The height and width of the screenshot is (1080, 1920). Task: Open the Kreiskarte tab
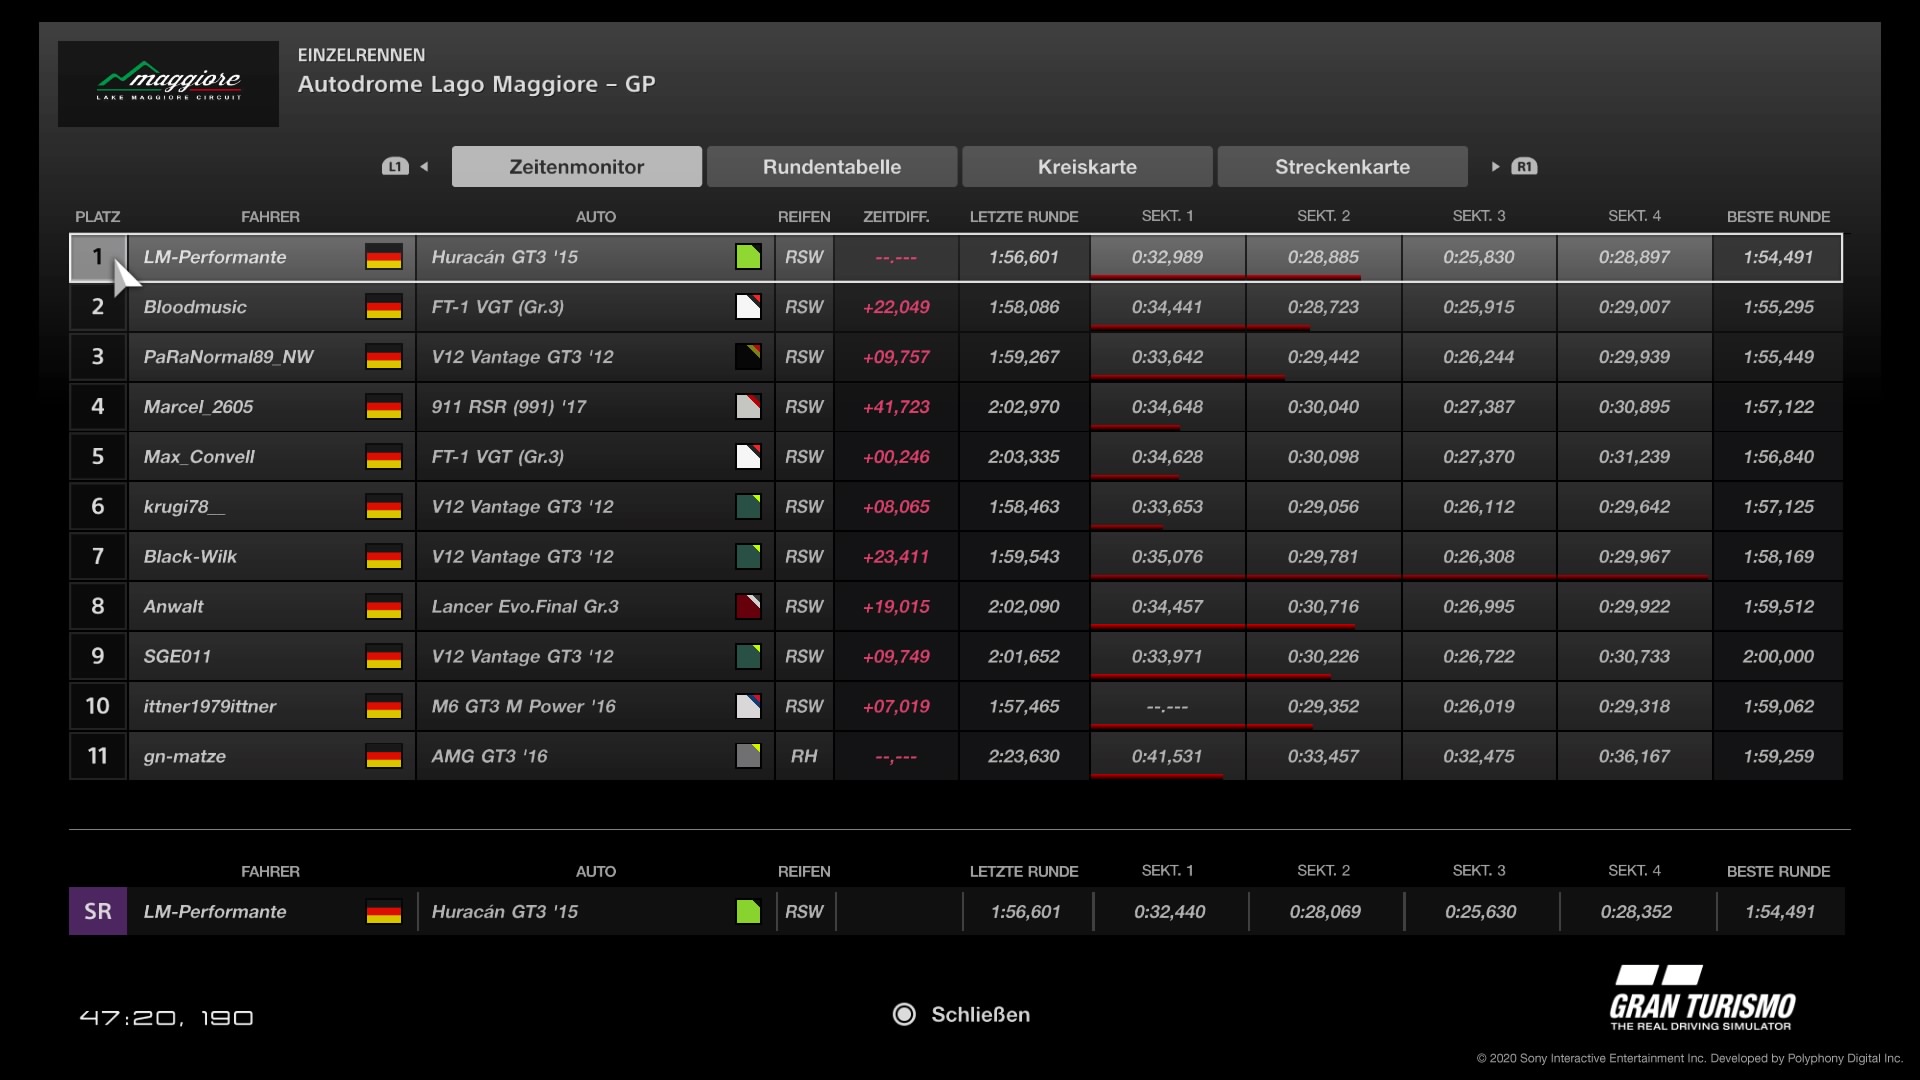click(x=1087, y=167)
